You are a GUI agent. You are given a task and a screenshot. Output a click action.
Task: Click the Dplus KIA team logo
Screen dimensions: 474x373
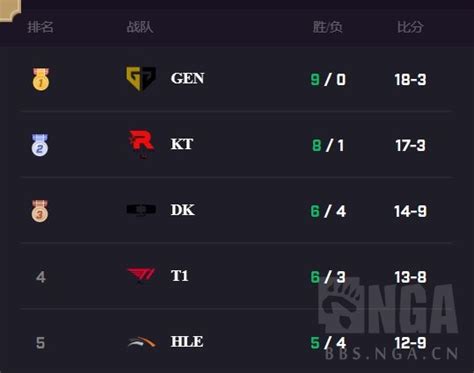tap(141, 210)
